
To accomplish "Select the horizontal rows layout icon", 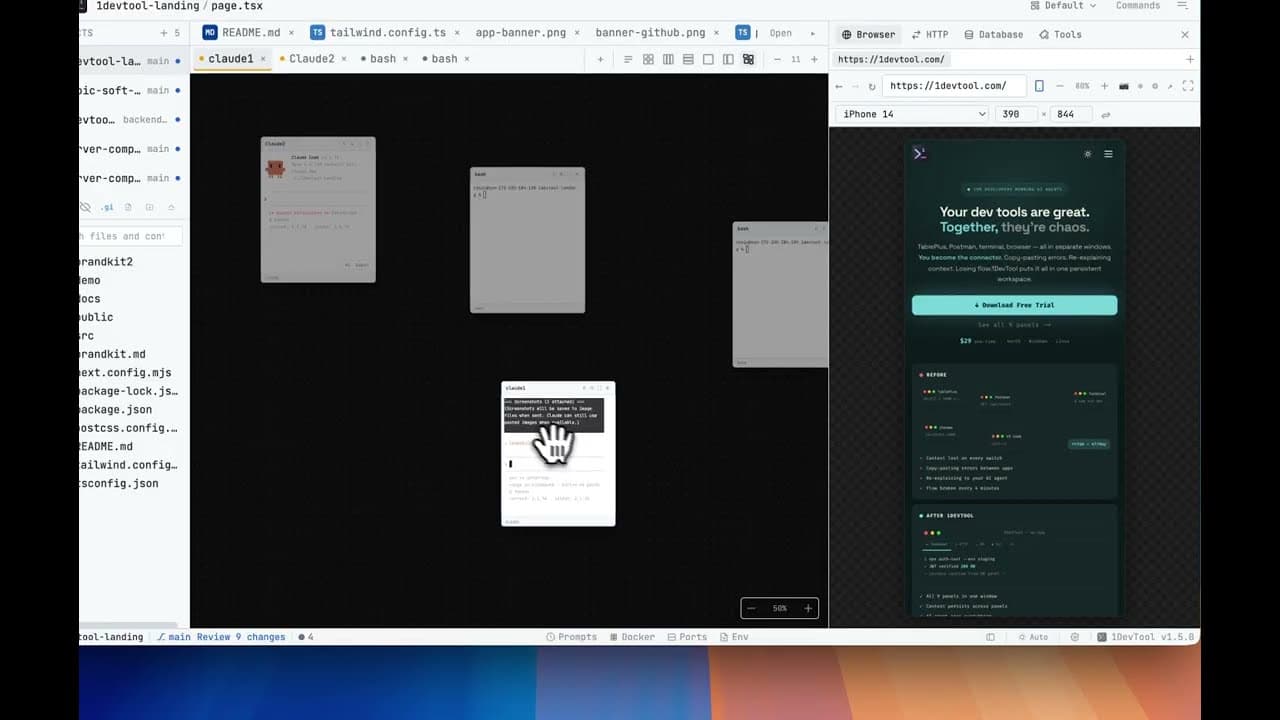I will pyautogui.click(x=688, y=59).
